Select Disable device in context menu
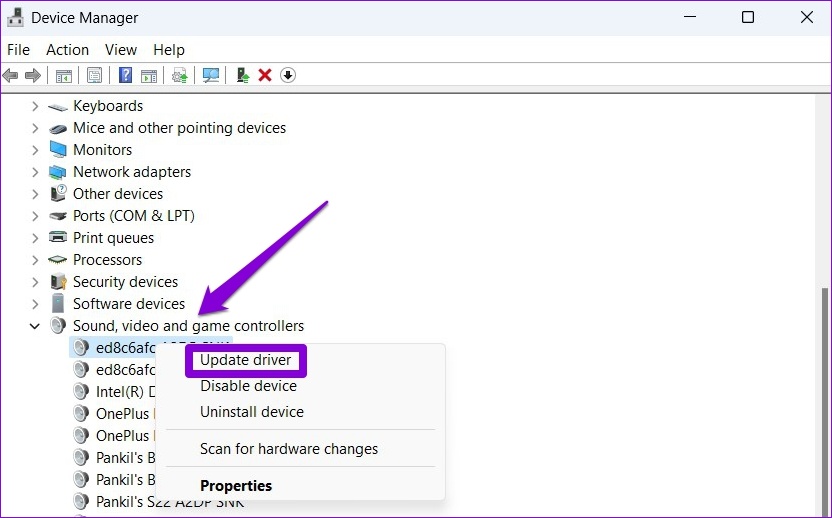Viewport: 832px width, 518px height. (x=248, y=386)
